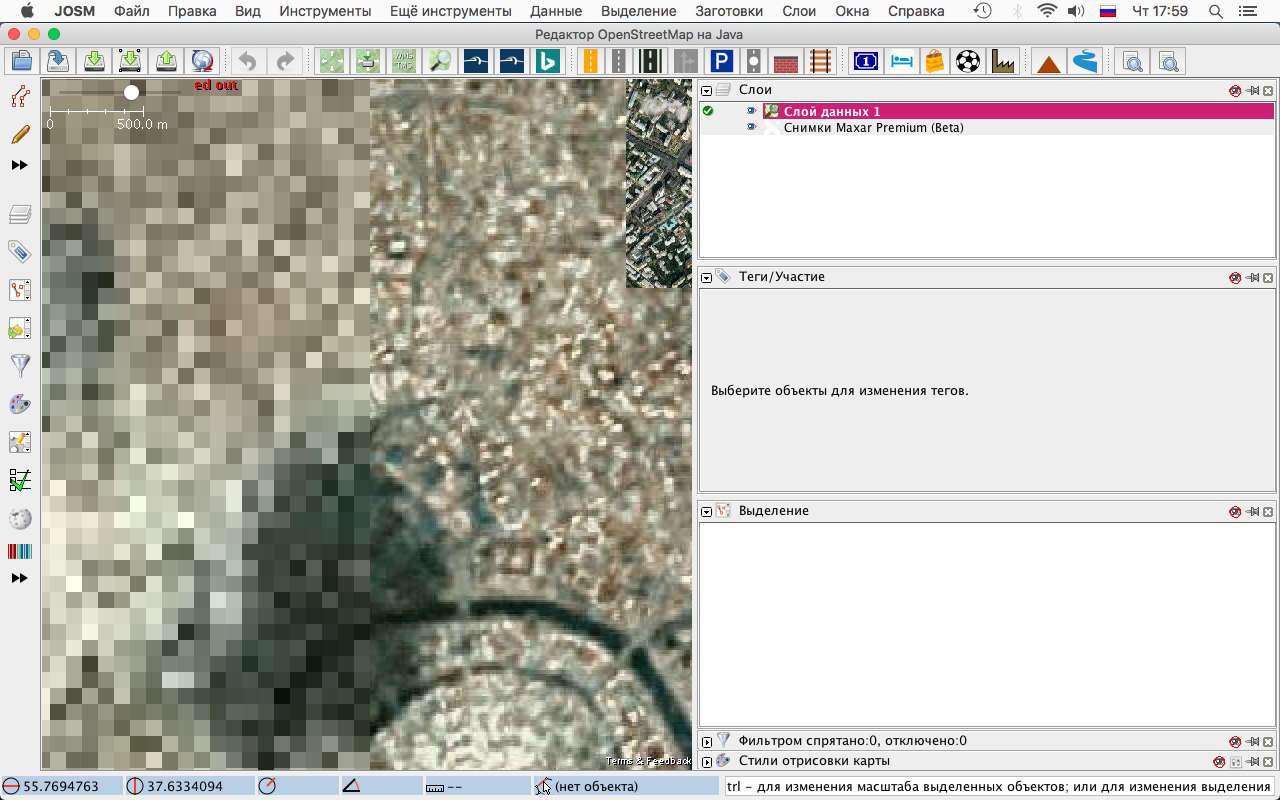
Task: Open the Time Machine menu bar icon
Action: [x=983, y=11]
